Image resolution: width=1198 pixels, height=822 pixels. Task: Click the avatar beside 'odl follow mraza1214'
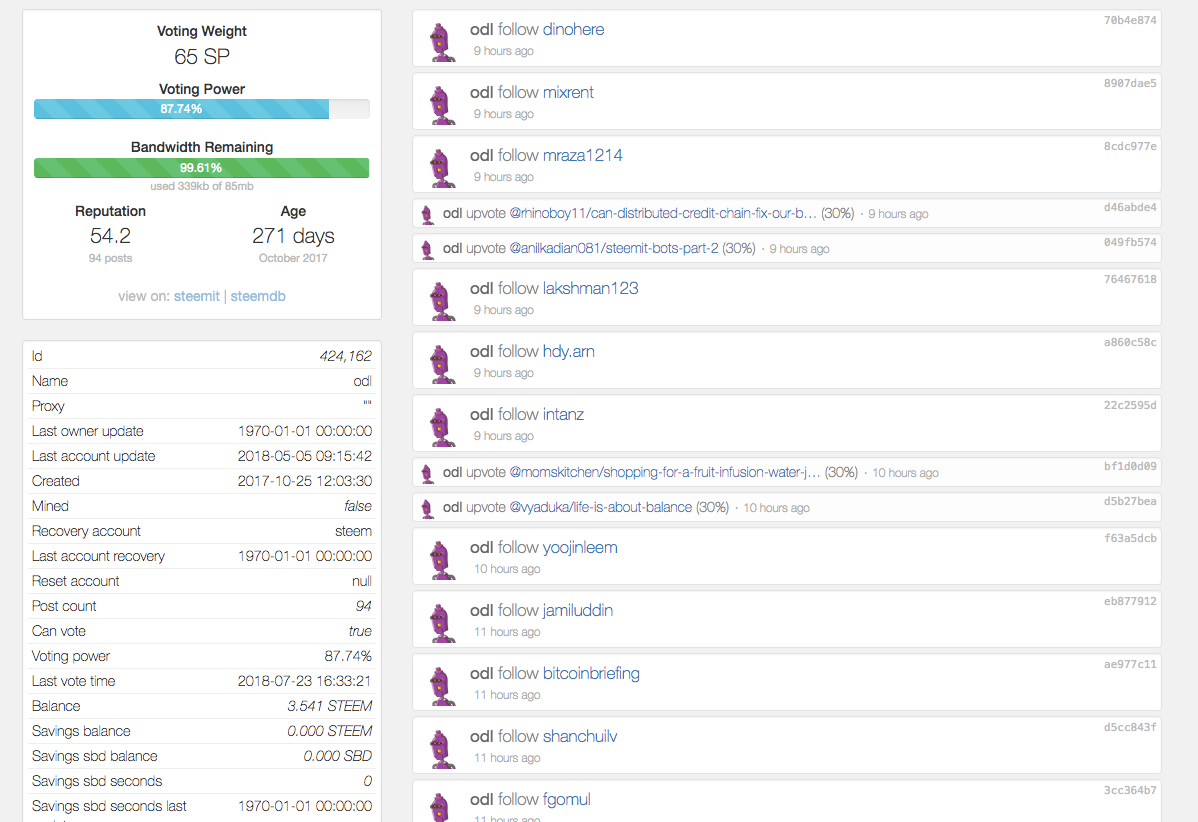click(x=442, y=167)
